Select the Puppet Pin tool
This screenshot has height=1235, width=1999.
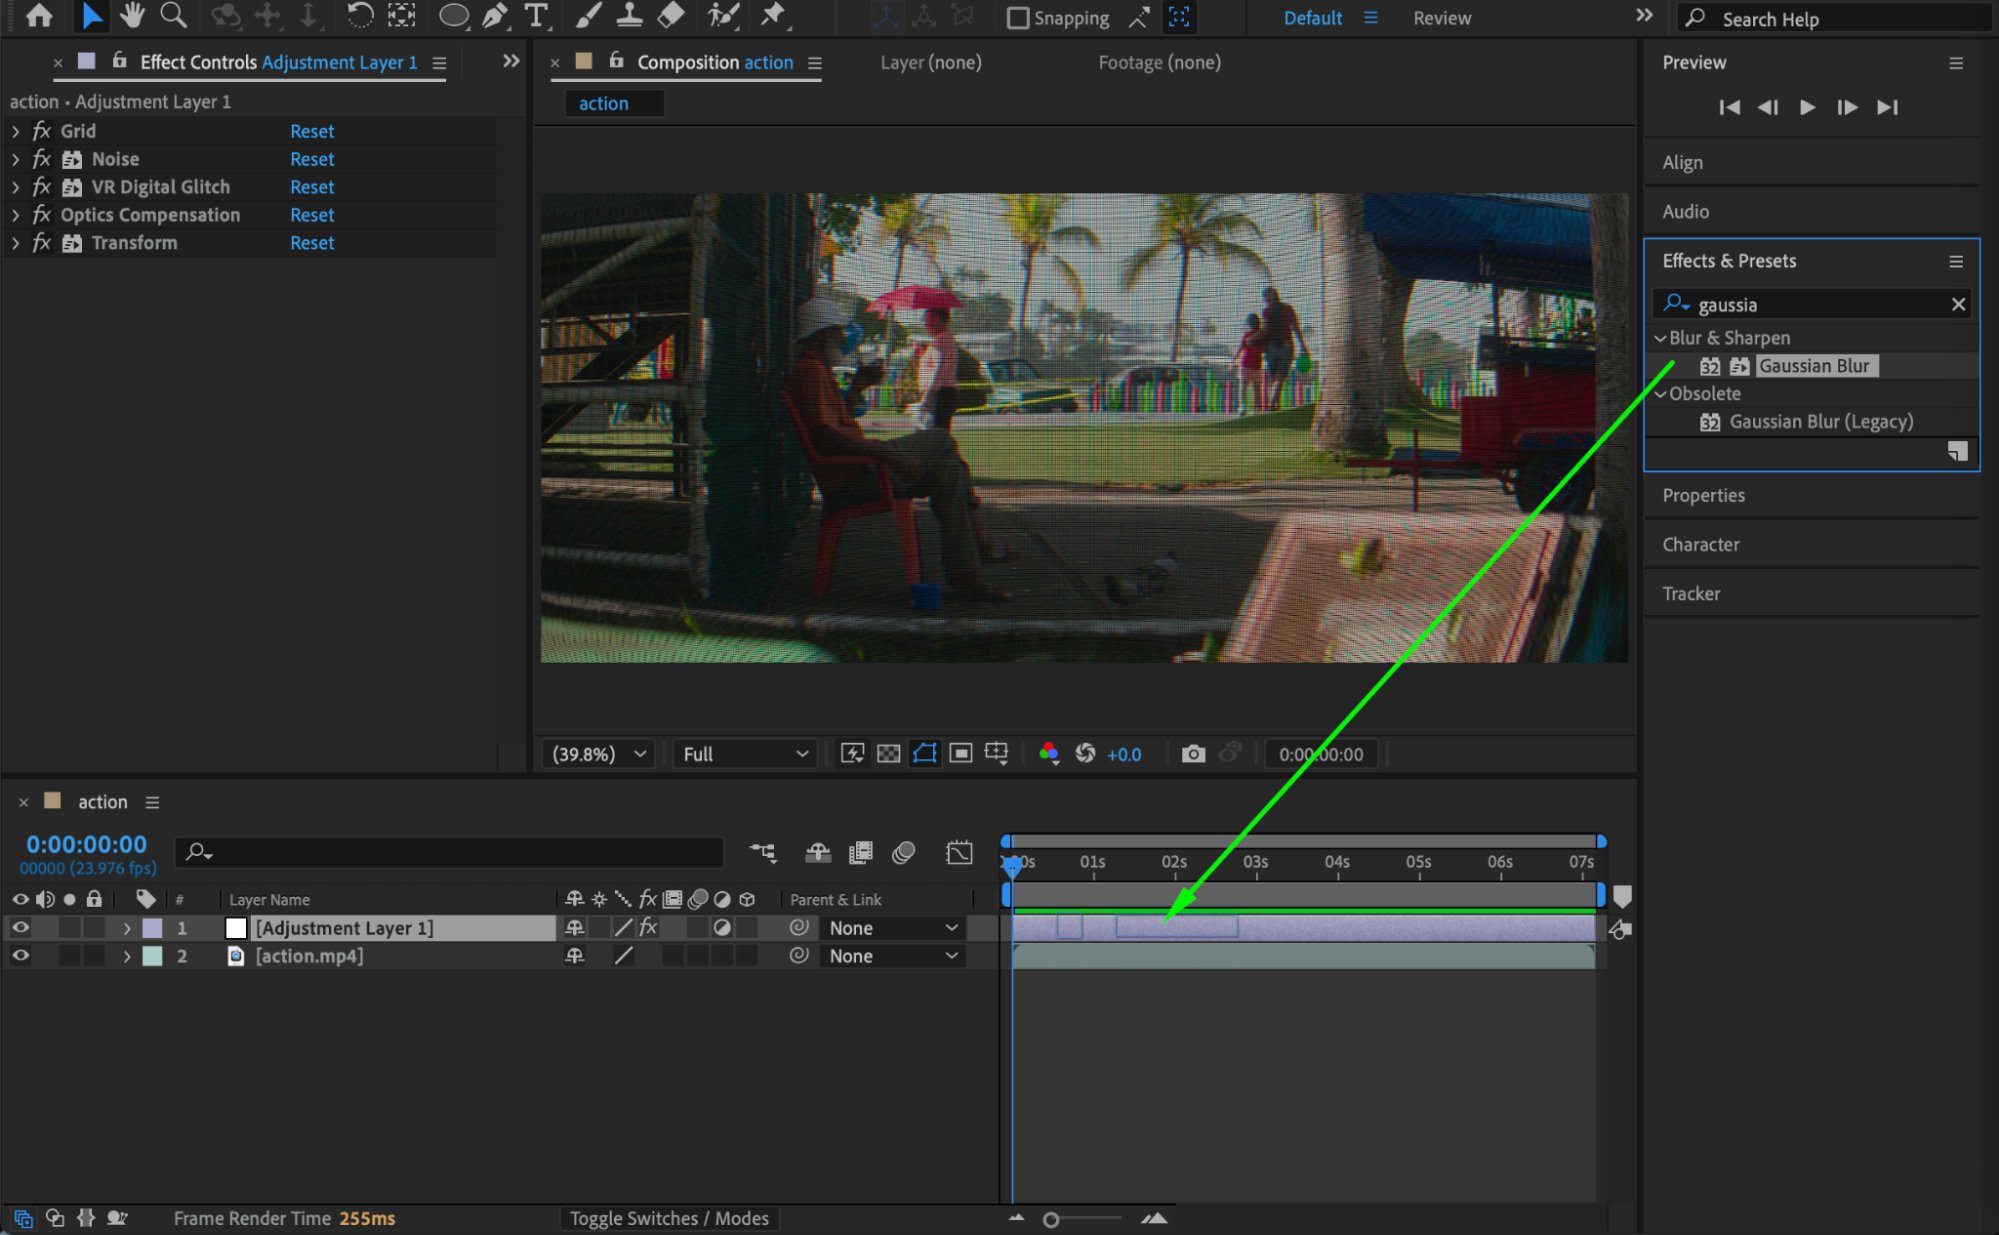773,16
